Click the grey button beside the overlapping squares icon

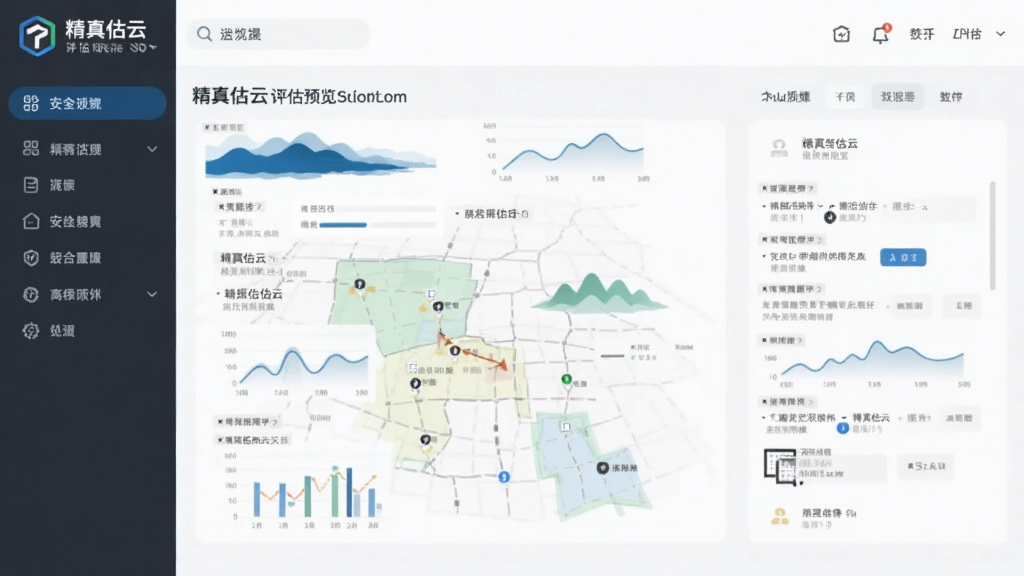click(925, 466)
